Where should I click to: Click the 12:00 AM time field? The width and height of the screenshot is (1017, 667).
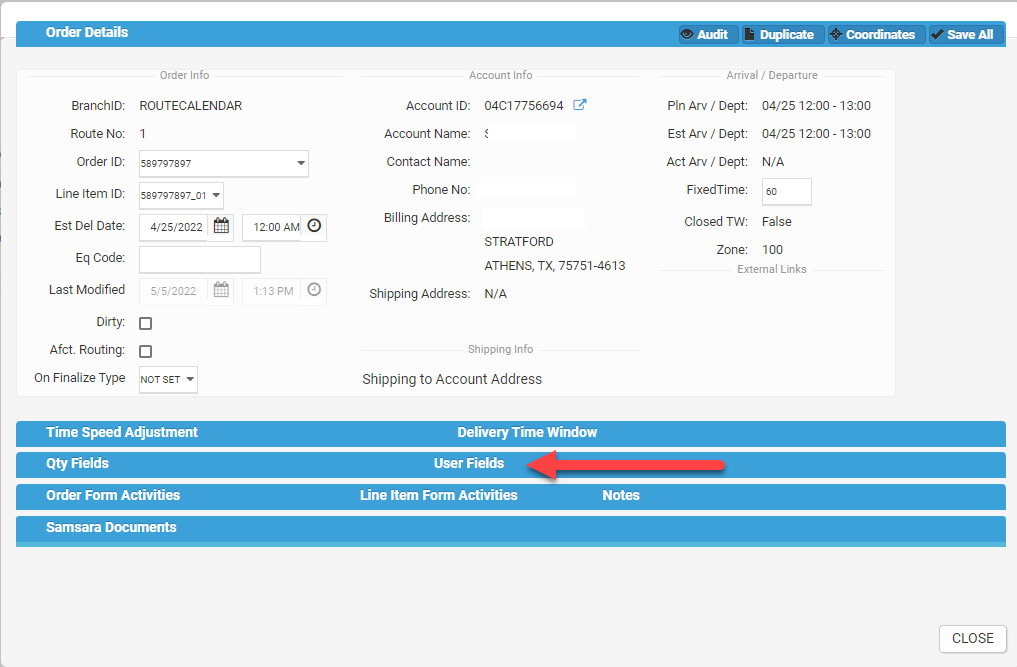272,227
